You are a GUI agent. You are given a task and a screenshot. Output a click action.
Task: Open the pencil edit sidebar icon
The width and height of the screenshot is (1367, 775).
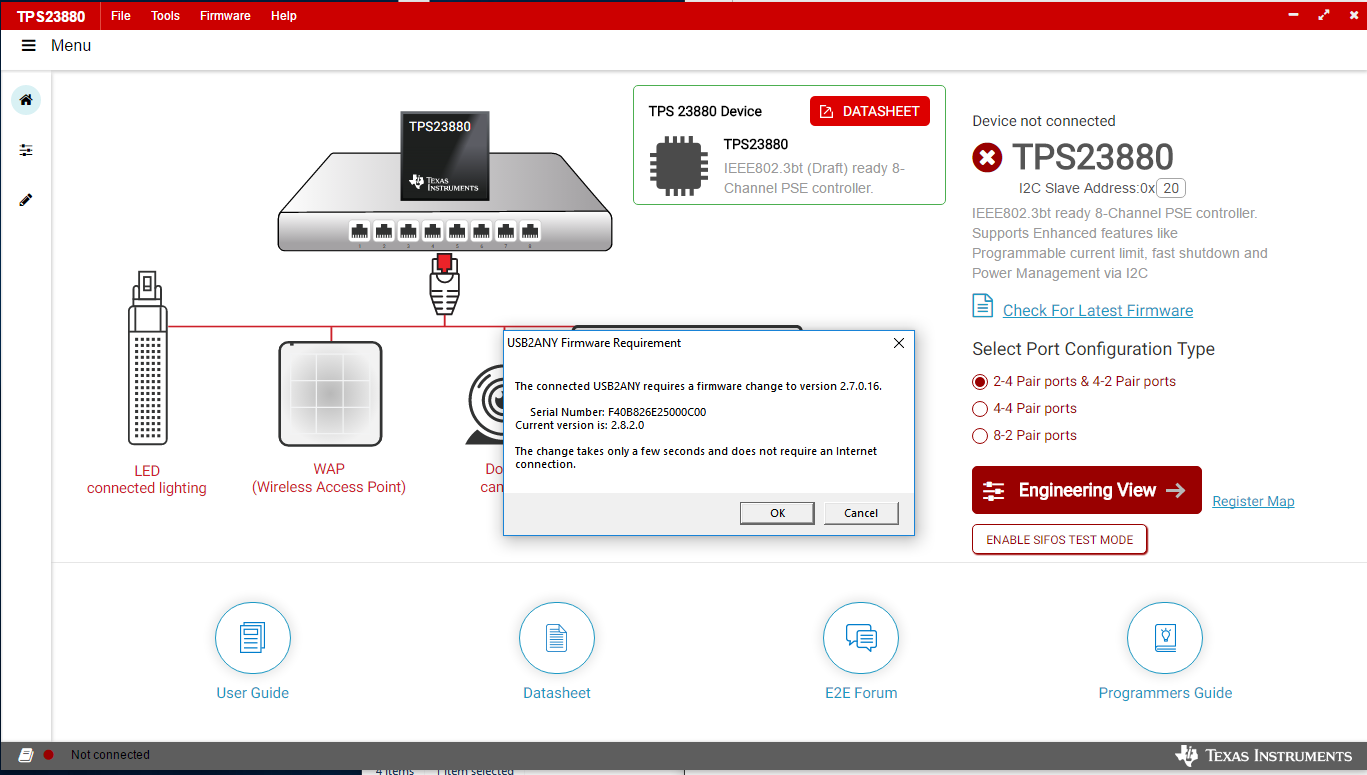point(26,200)
